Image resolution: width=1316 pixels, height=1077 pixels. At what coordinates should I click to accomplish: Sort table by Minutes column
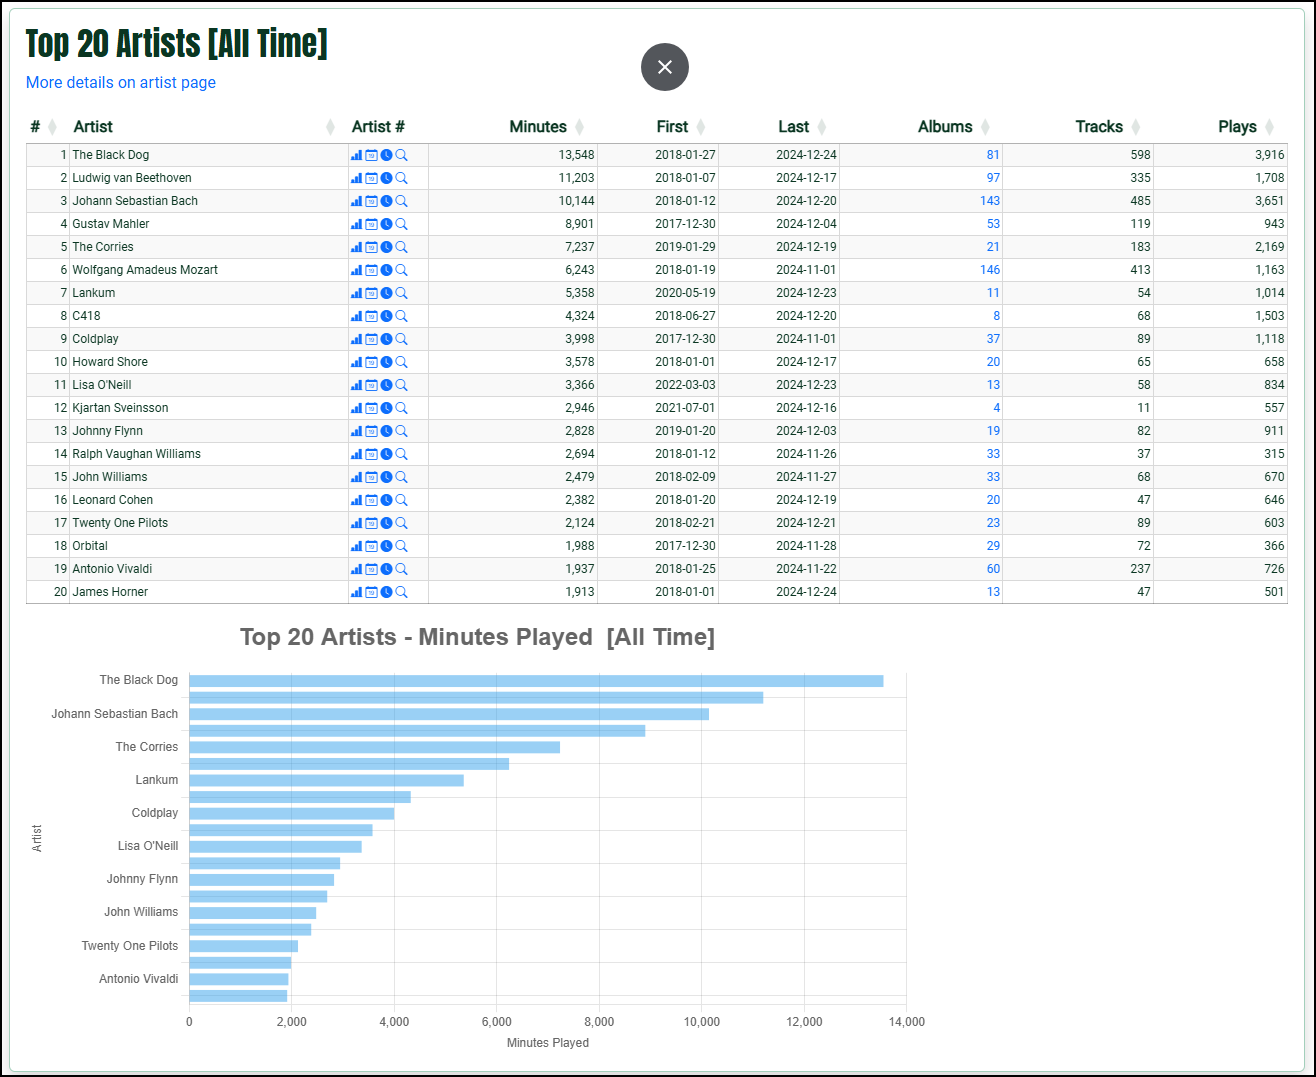click(546, 127)
